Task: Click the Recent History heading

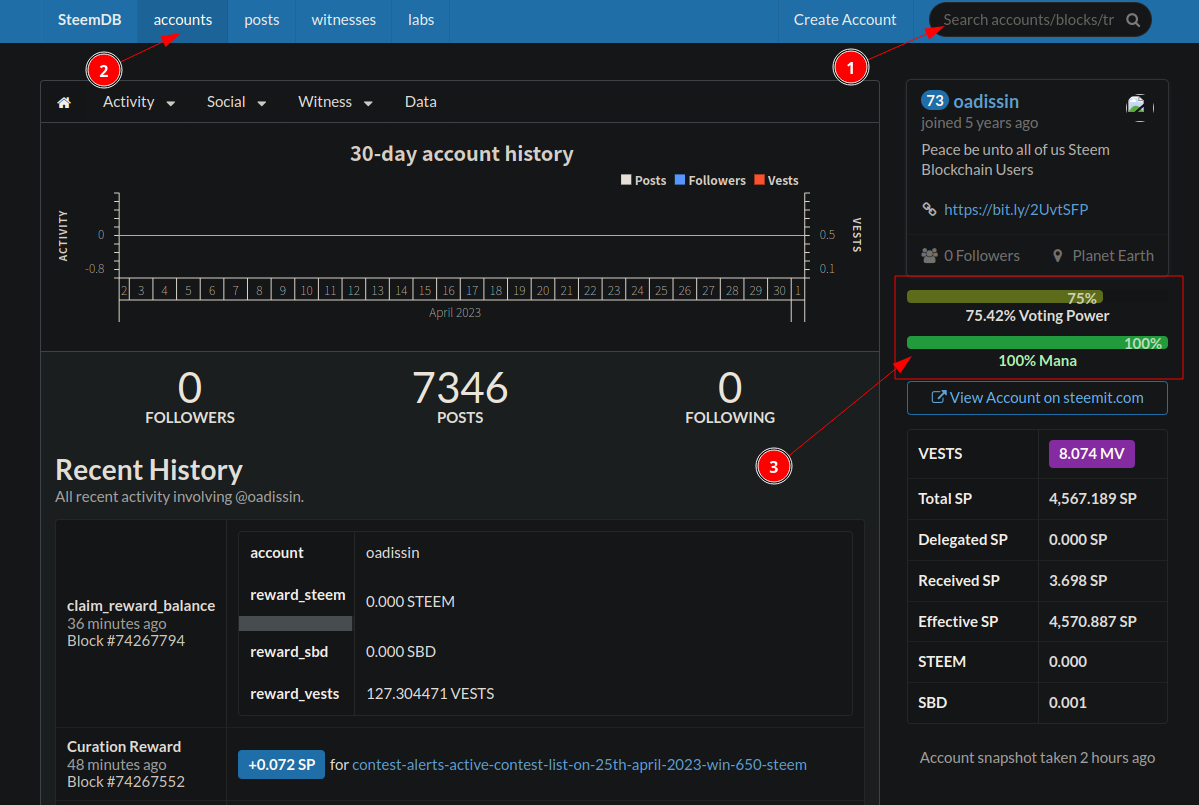Action: pos(149,469)
